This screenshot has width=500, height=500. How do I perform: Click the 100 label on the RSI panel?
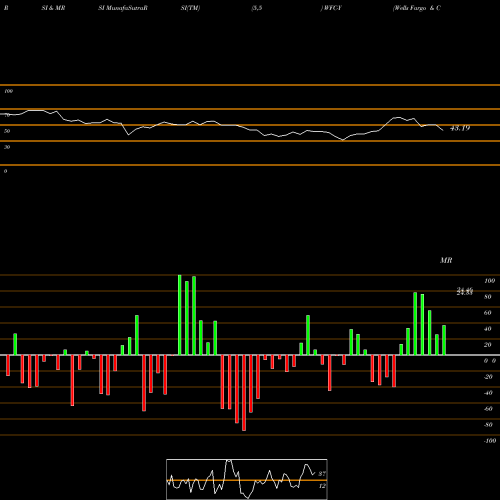pyautogui.click(x=8, y=91)
